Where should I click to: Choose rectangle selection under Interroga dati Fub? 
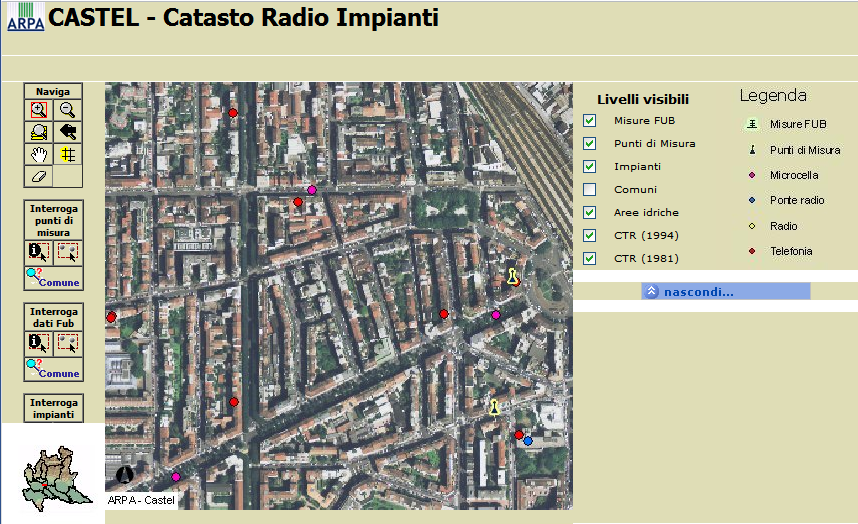pyautogui.click(x=67, y=343)
